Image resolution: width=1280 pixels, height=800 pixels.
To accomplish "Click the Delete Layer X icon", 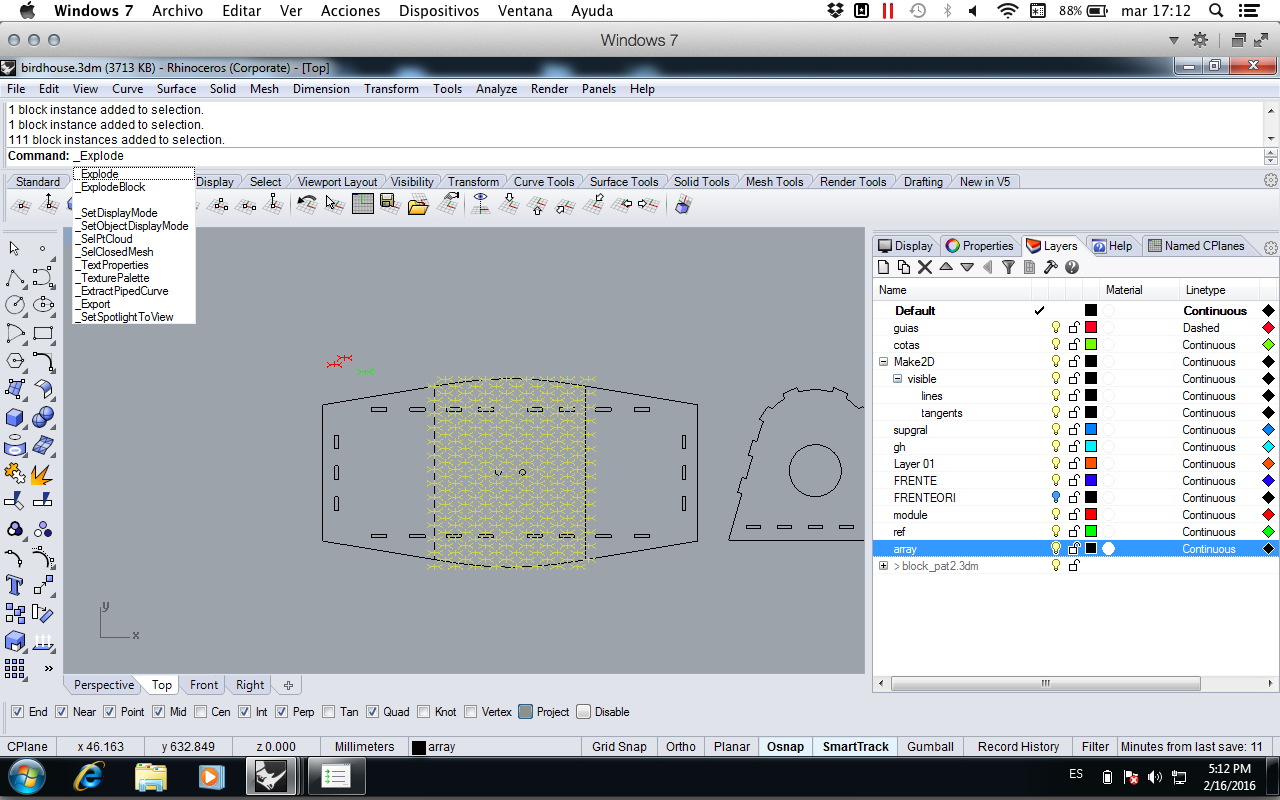I will pos(925,267).
